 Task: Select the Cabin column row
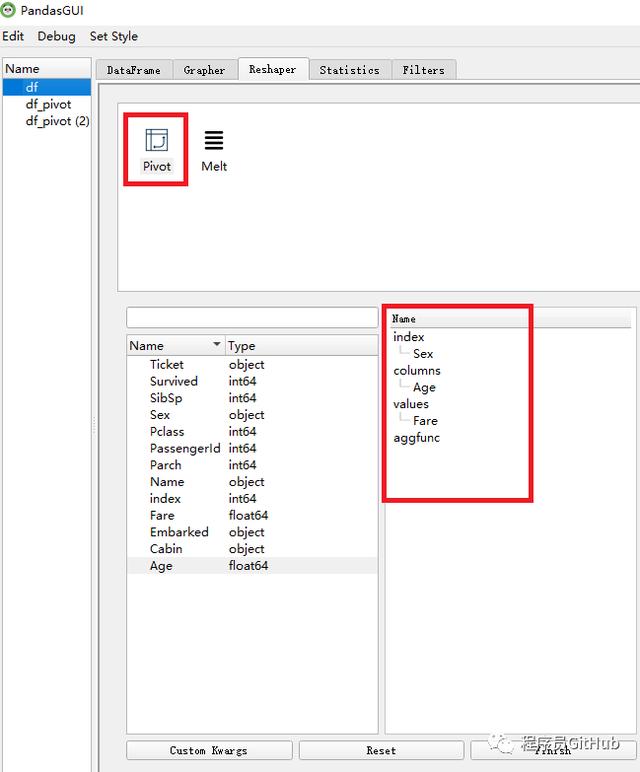click(252, 549)
